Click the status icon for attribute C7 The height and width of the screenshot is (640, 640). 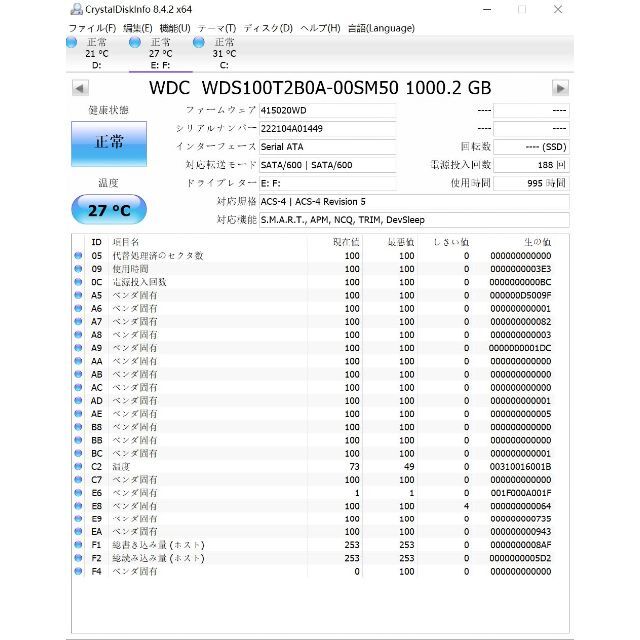click(x=78, y=479)
